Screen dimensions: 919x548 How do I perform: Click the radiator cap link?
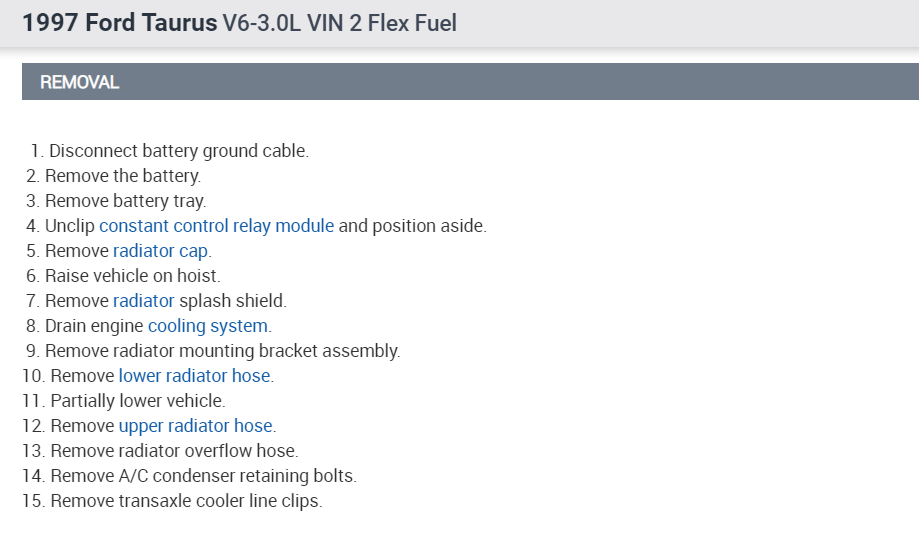160,251
